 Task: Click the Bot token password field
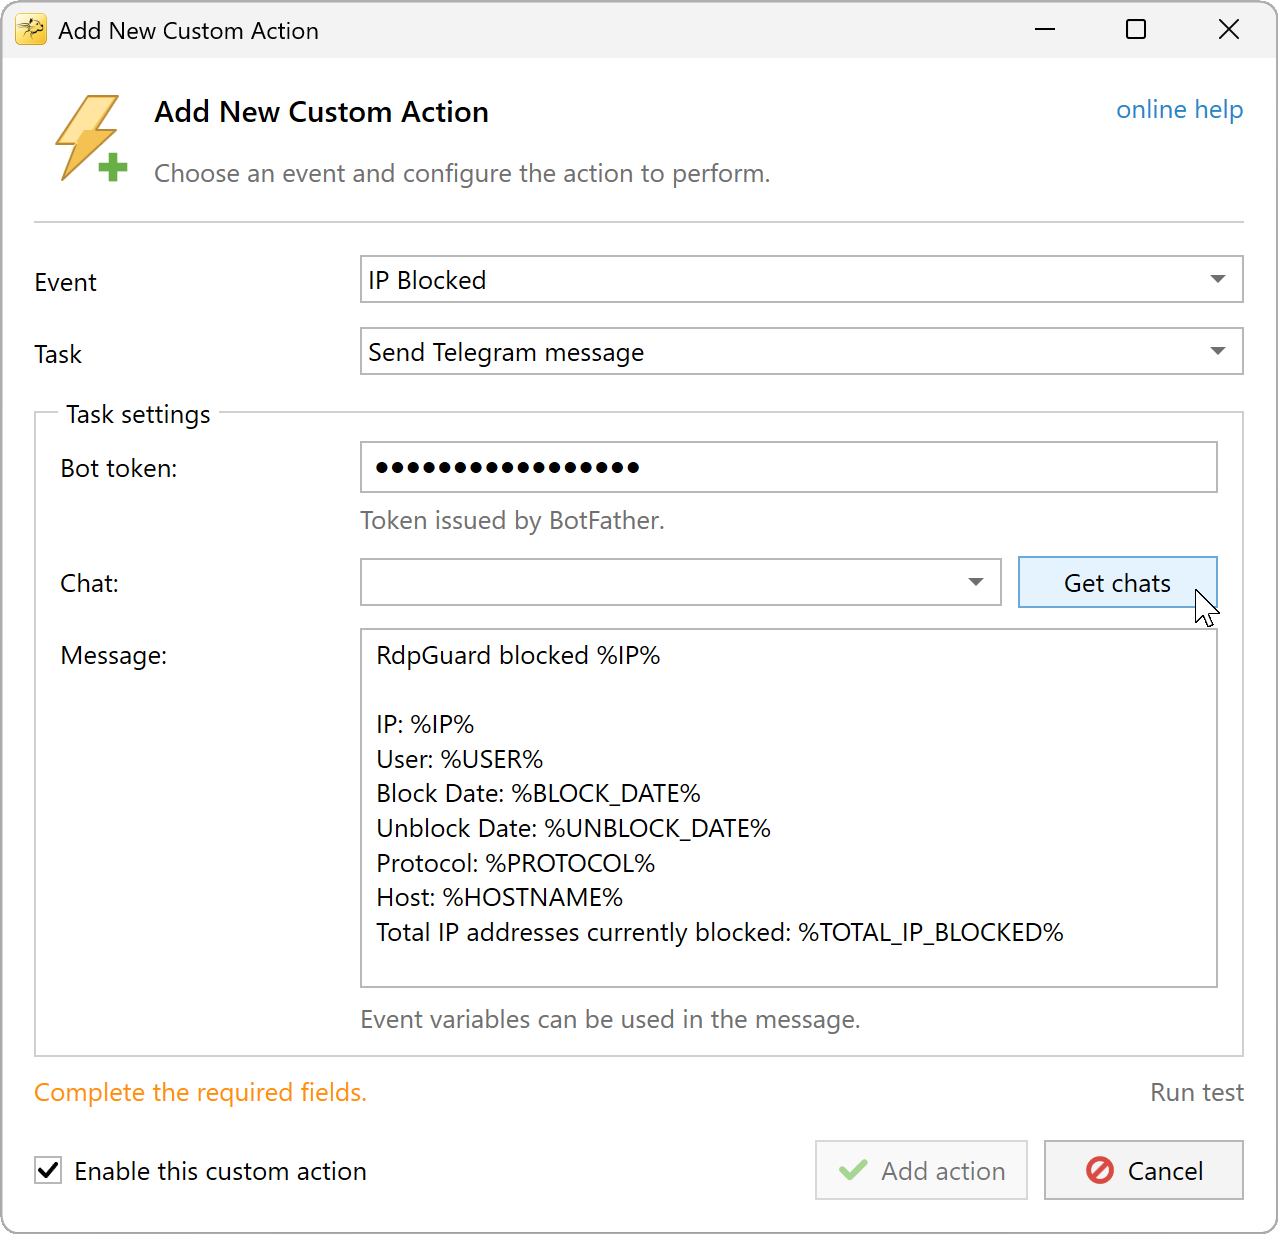788,467
